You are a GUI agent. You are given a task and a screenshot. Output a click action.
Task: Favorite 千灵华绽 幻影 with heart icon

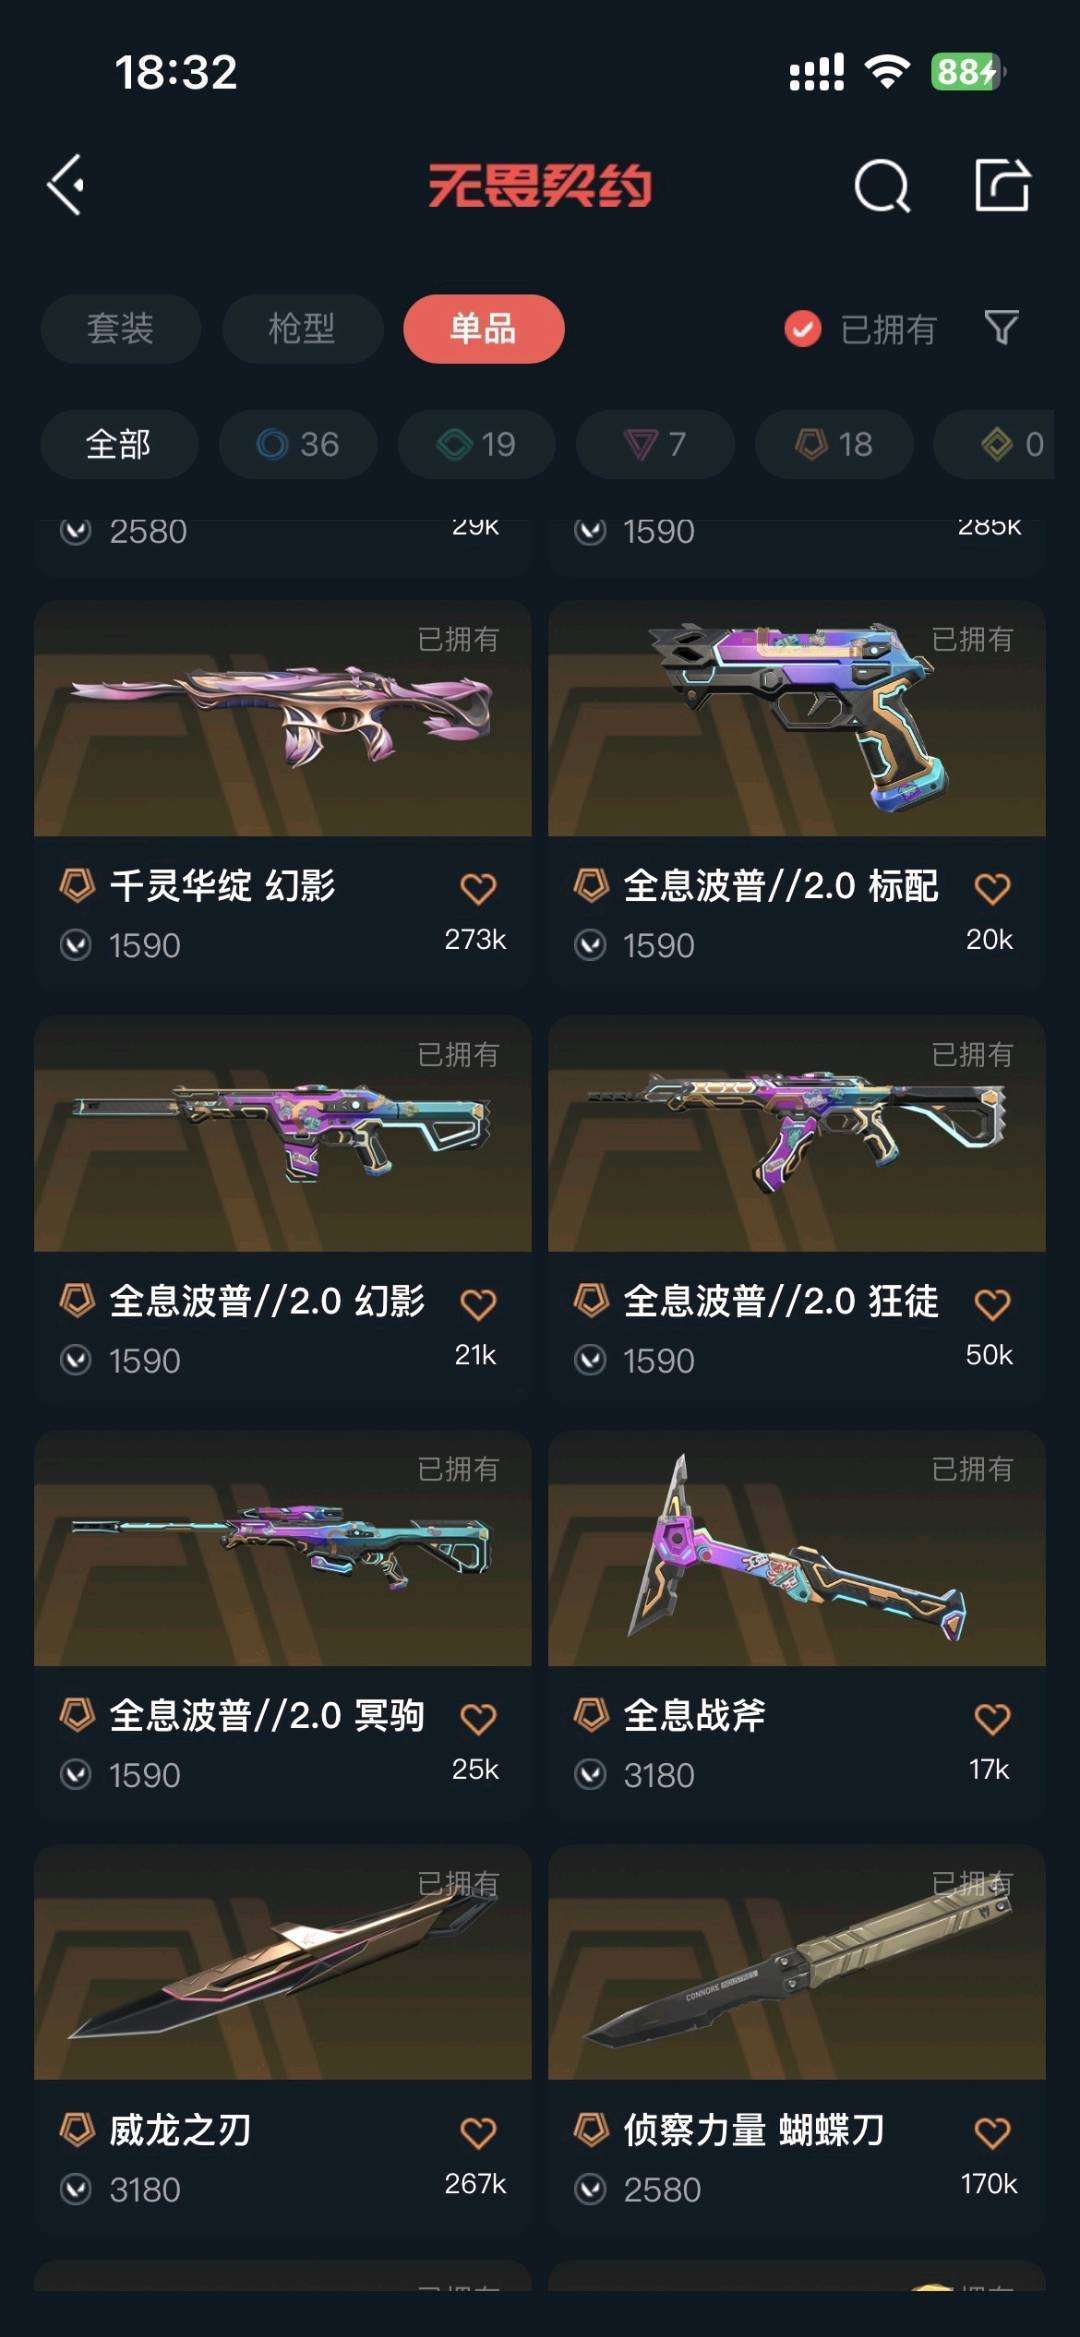[x=478, y=888]
